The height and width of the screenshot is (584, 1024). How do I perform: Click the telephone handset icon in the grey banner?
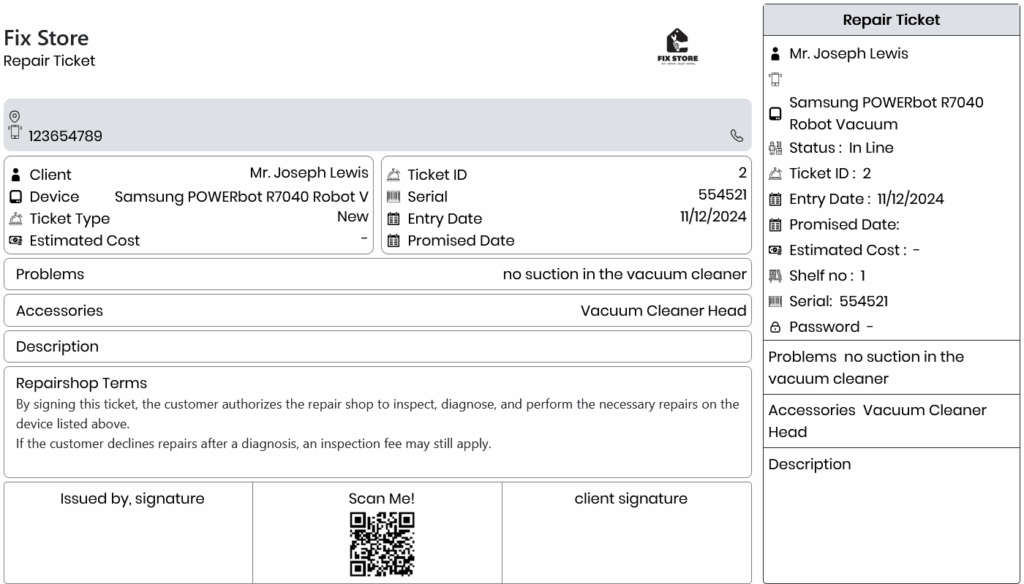point(737,135)
